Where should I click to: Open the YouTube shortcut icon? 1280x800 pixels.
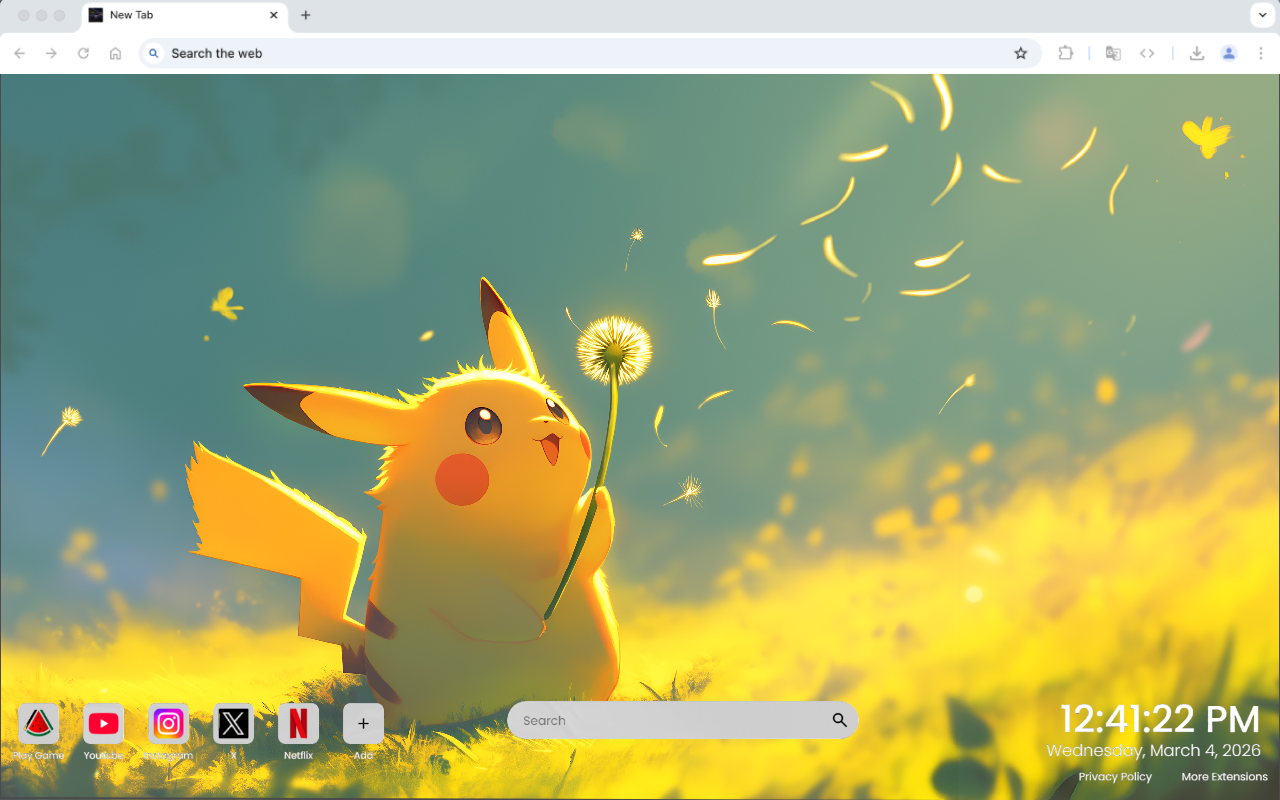coord(103,723)
